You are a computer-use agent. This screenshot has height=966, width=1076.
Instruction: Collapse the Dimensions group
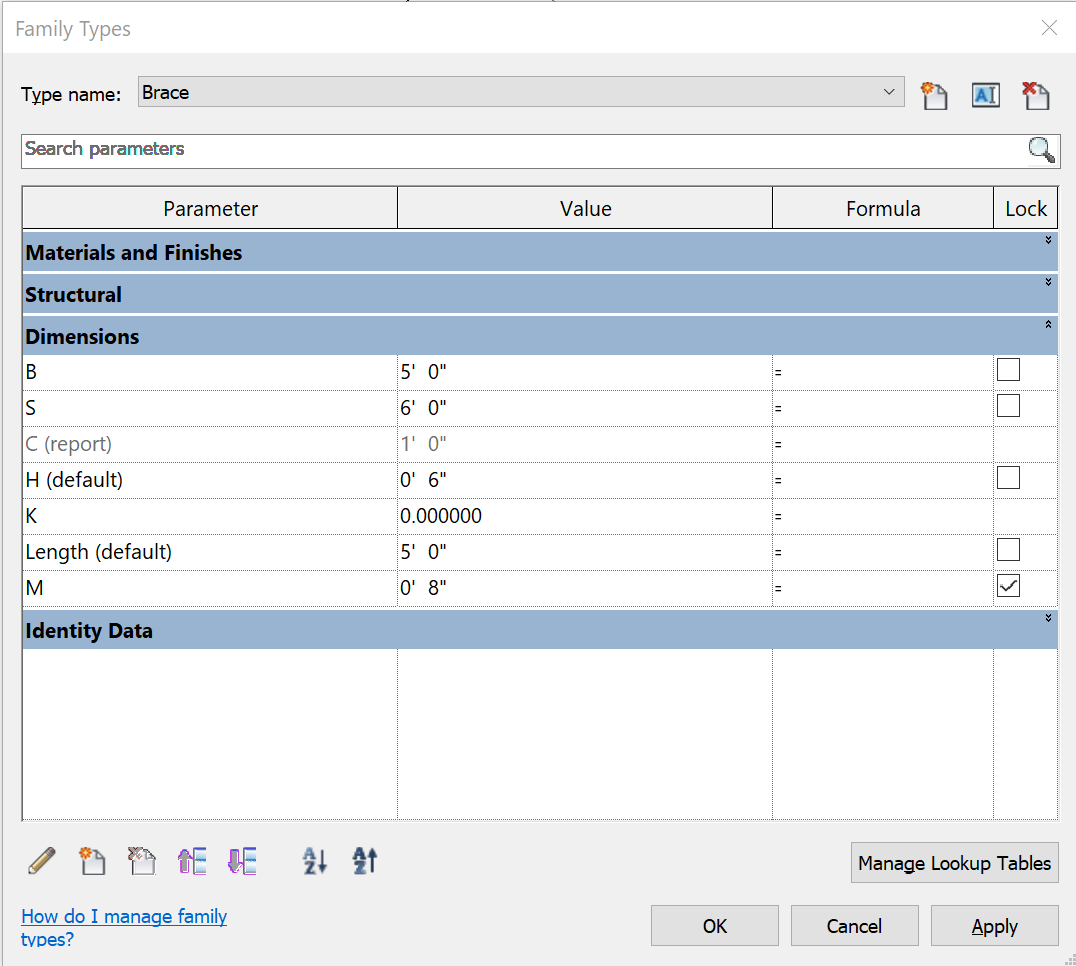pos(1048,325)
